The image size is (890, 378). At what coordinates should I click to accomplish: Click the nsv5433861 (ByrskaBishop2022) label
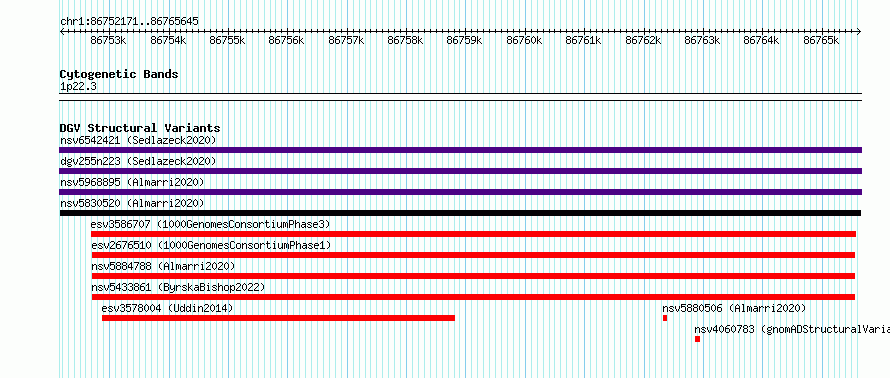pos(178,287)
